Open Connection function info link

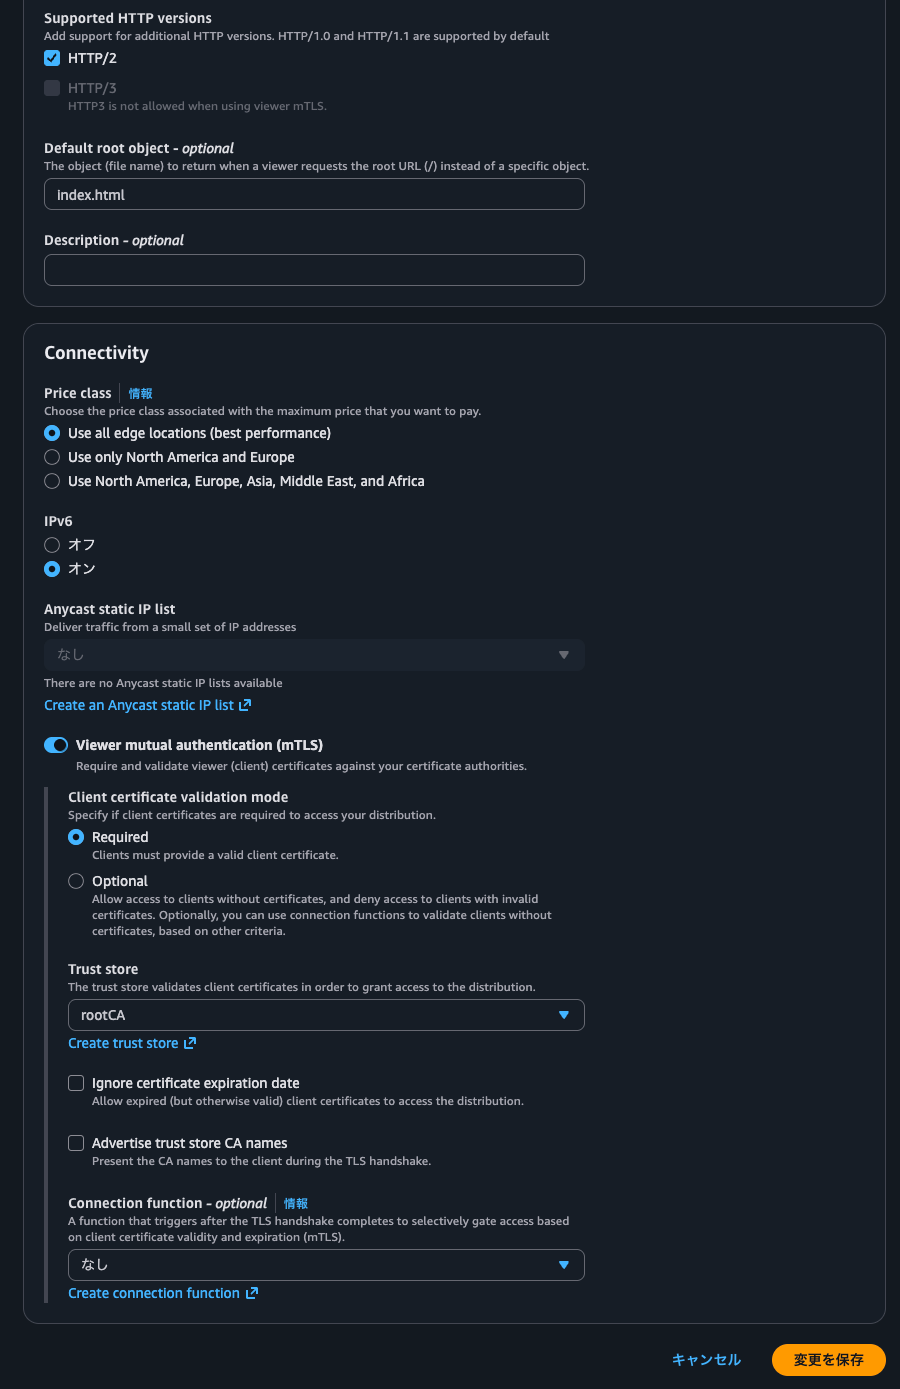[295, 1204]
